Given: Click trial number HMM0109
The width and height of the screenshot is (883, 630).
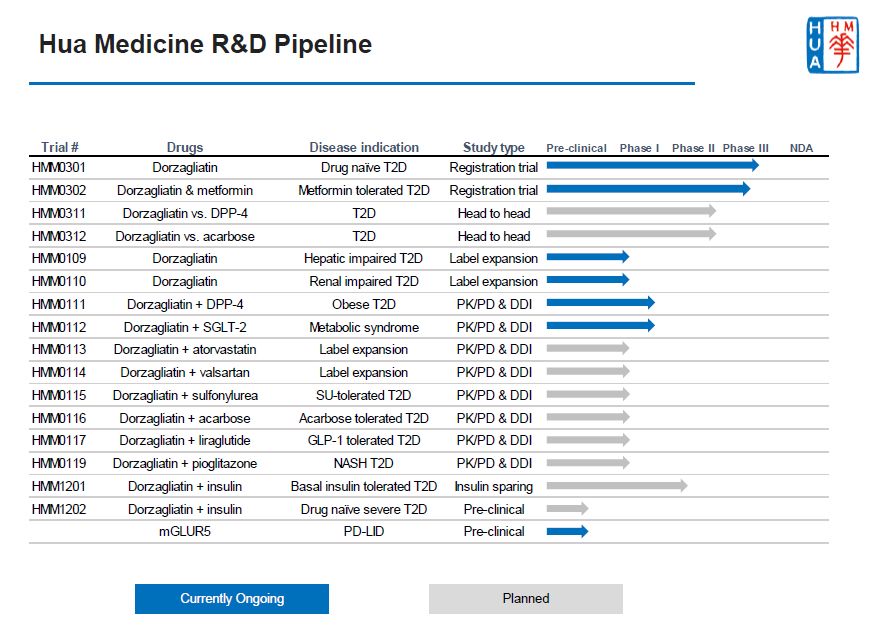Looking at the screenshot, I should pyautogui.click(x=59, y=258).
